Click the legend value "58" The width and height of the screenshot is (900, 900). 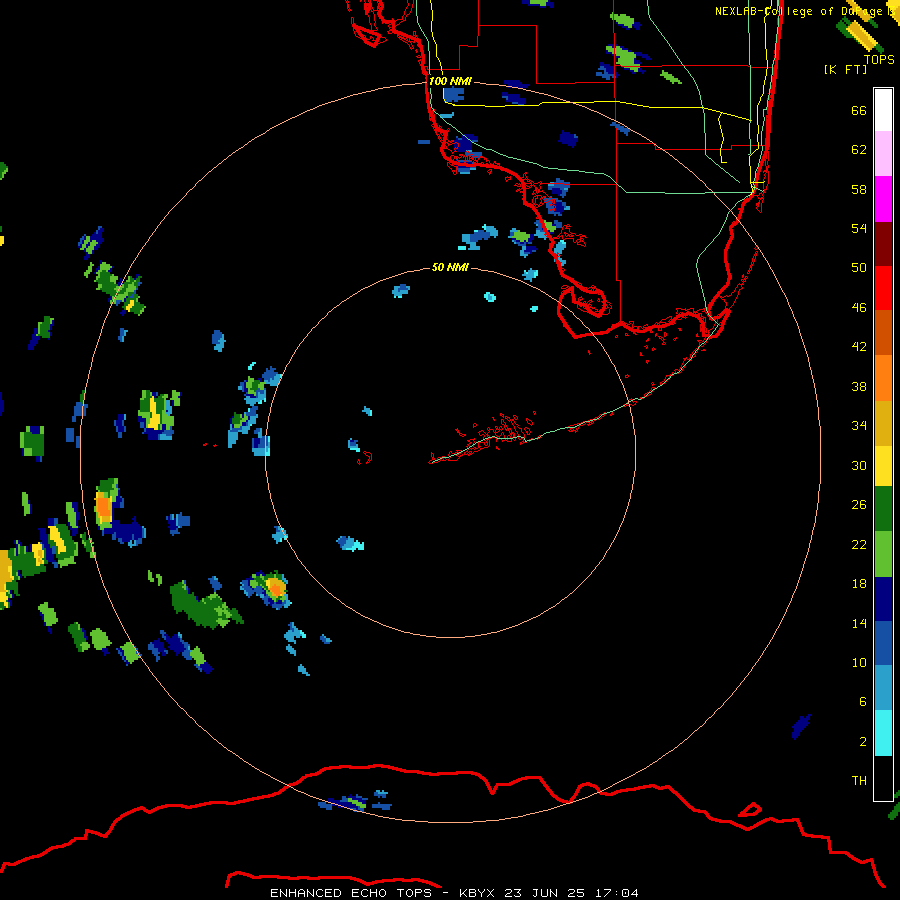click(859, 189)
